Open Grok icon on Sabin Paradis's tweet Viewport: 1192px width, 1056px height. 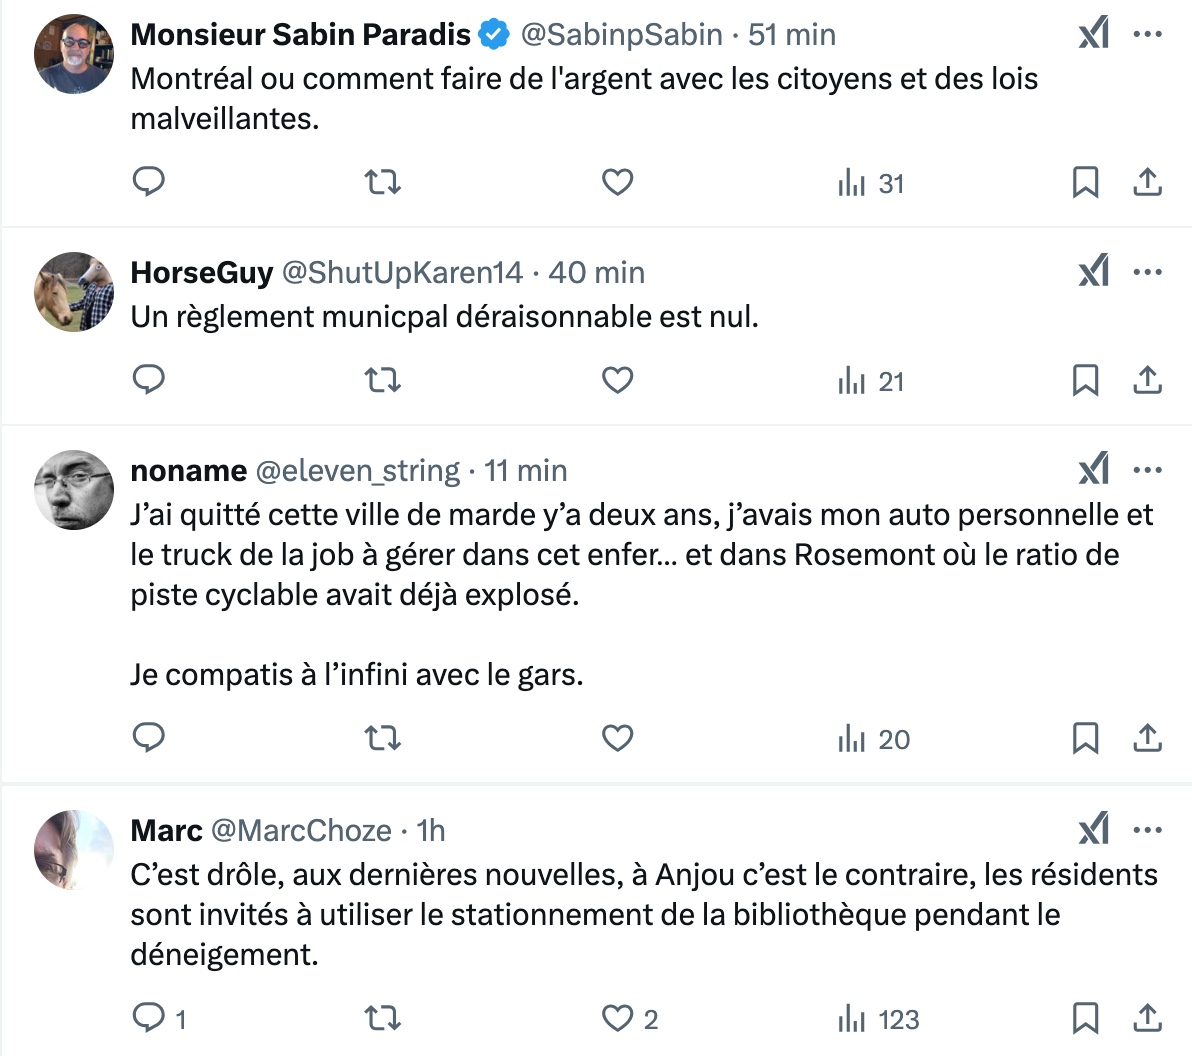pyautogui.click(x=1094, y=33)
